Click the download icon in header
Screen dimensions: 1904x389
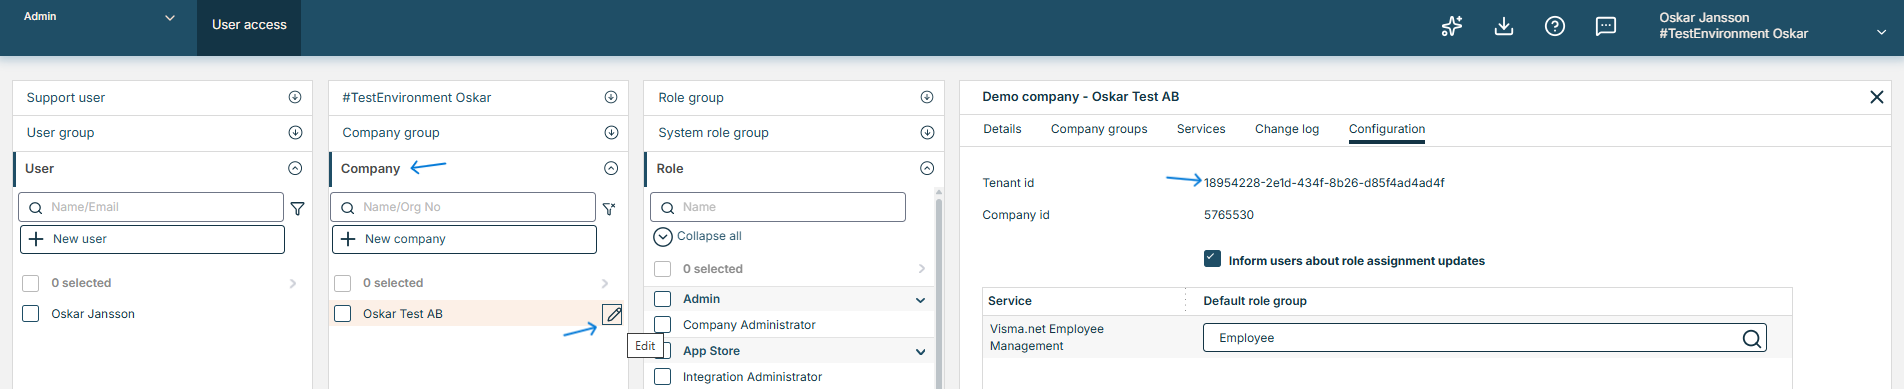point(1504,27)
